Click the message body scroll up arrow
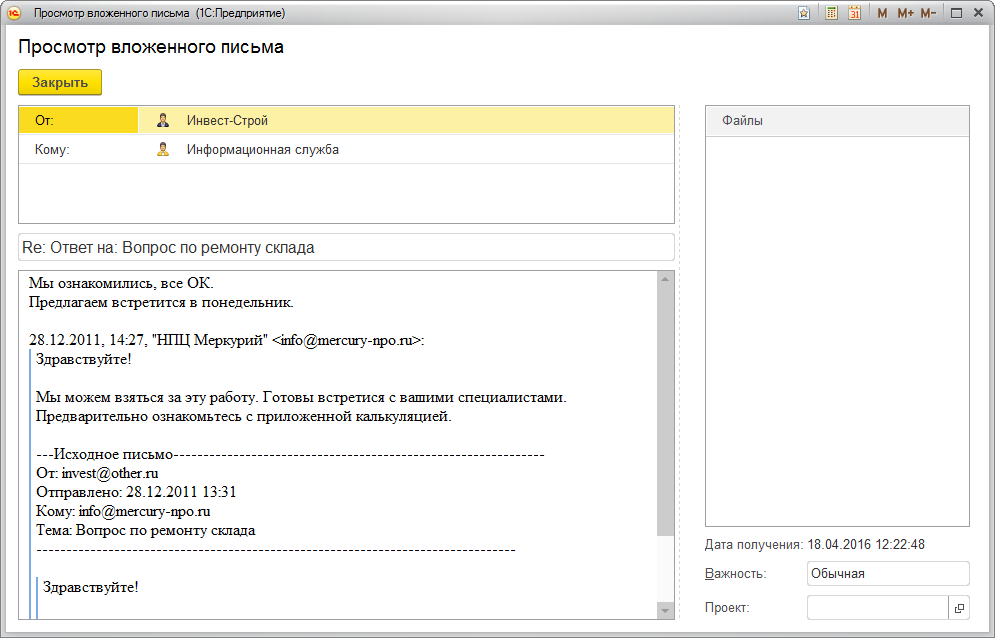 coord(665,279)
